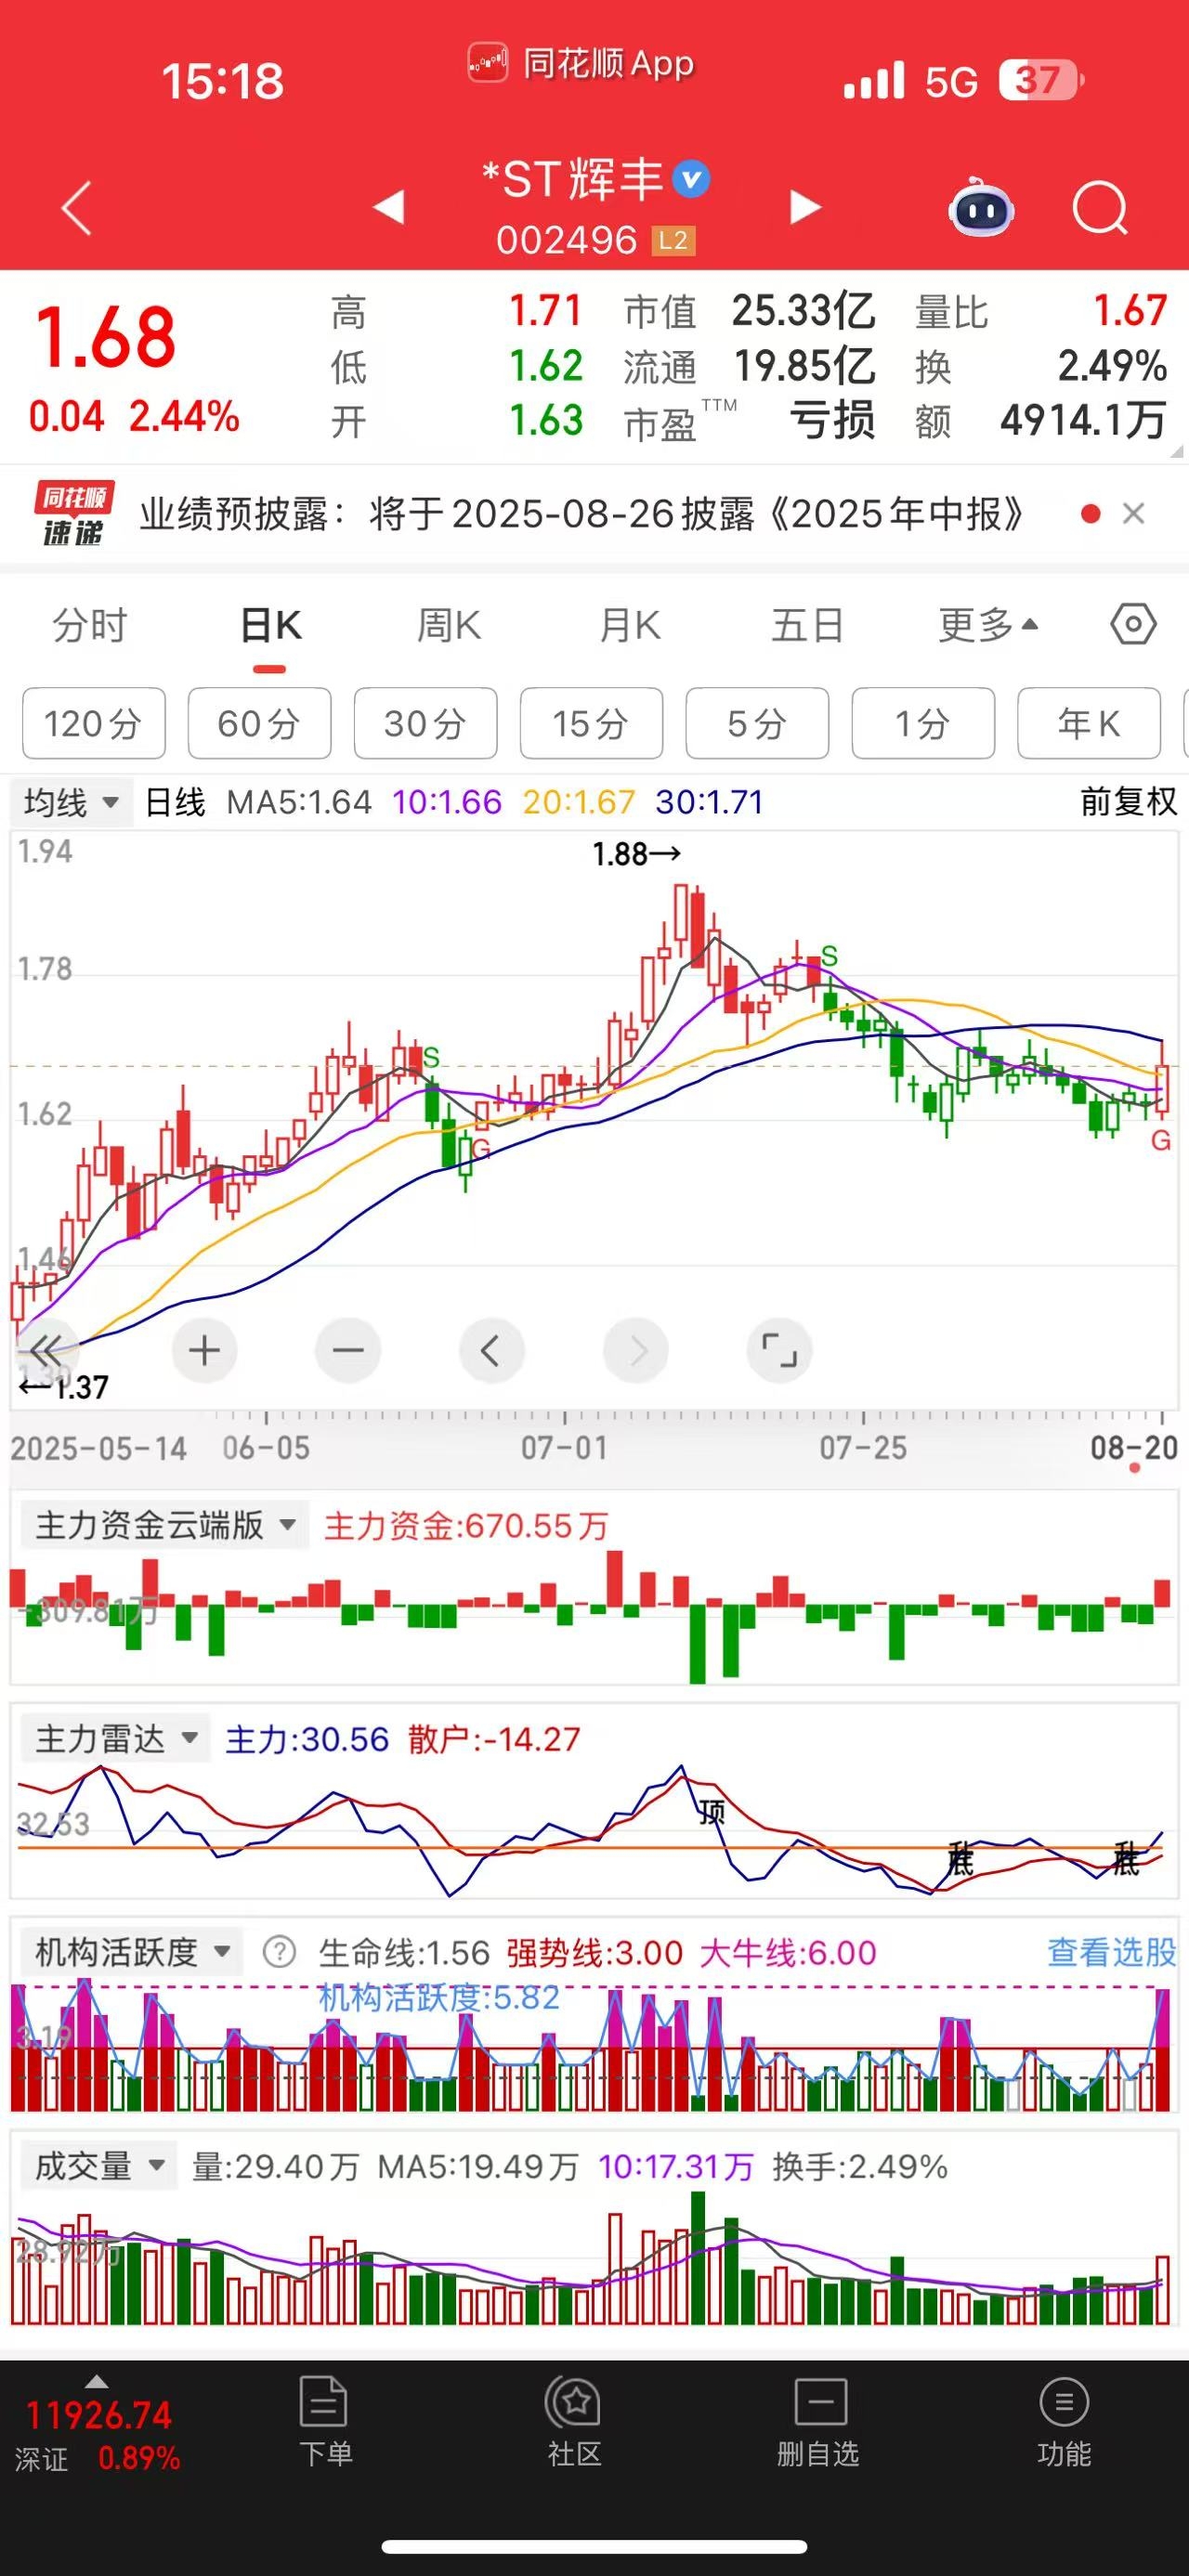Open the 均线 indicator dropdown

72,802
